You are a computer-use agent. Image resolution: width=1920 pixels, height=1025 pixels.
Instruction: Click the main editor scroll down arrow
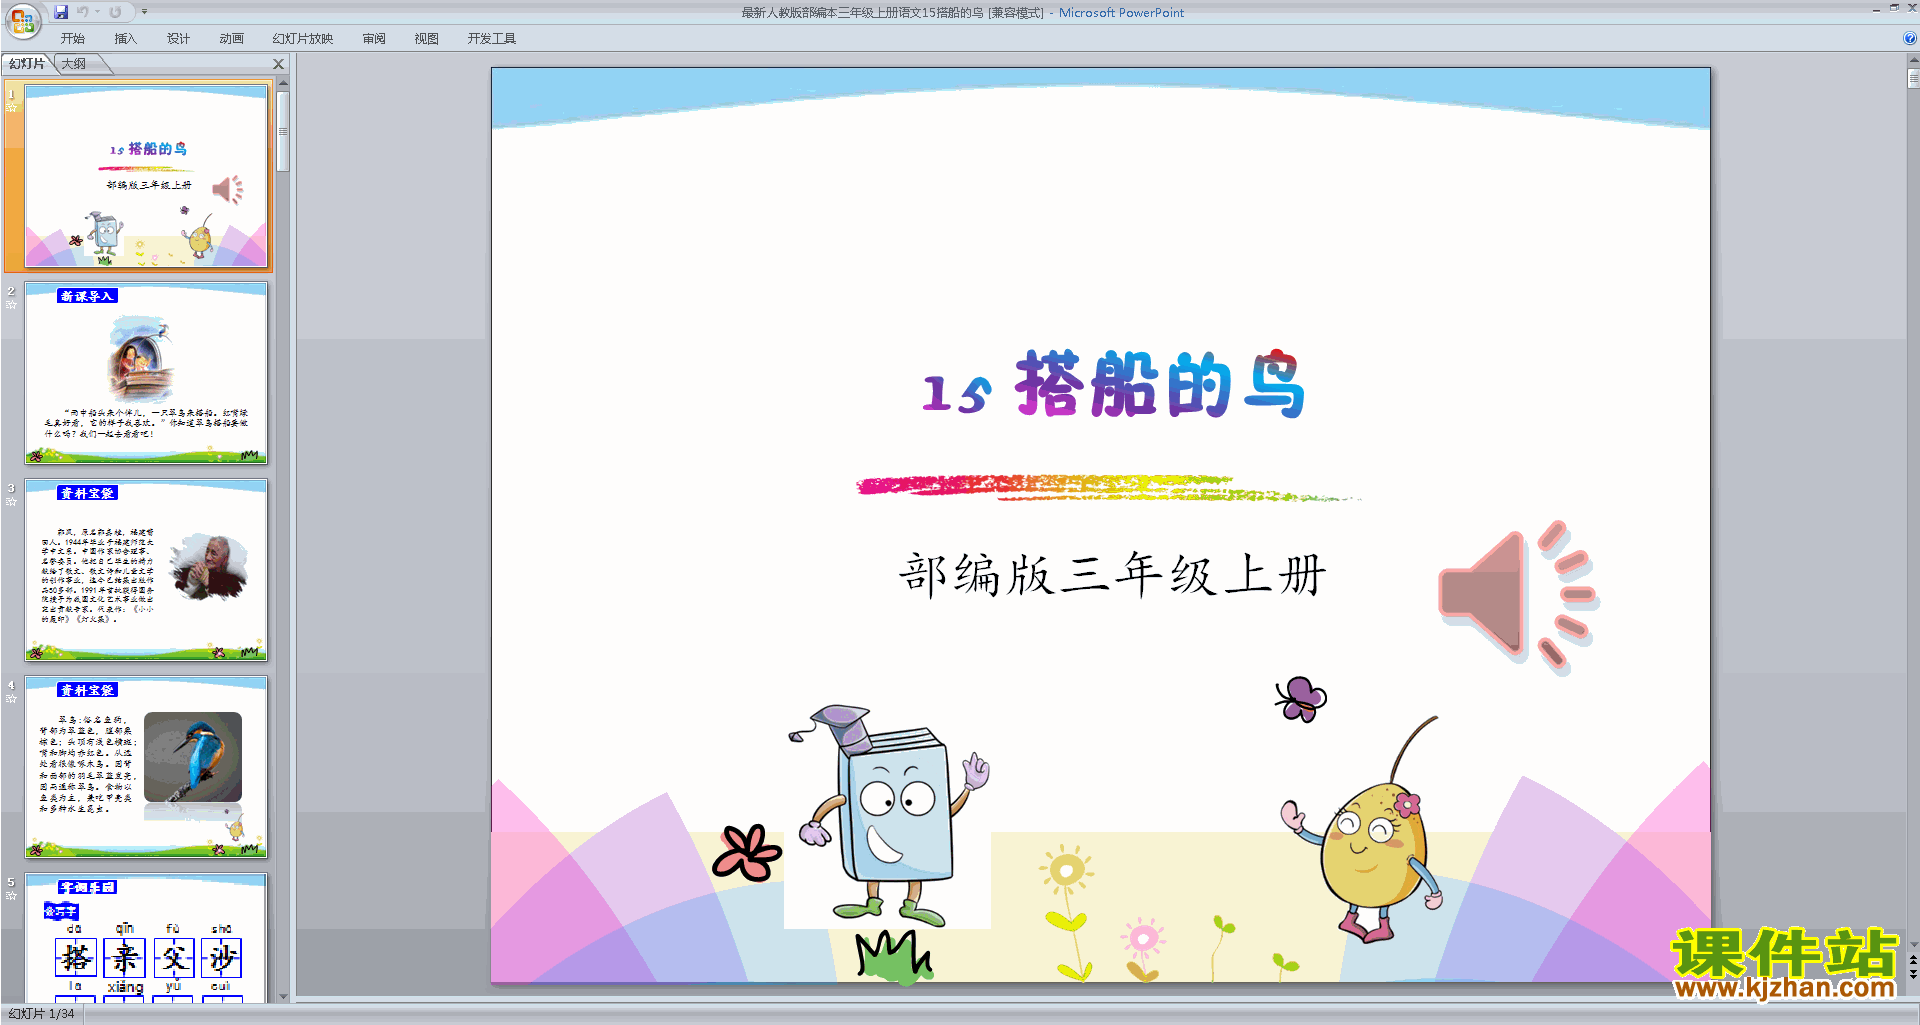coord(1913,944)
